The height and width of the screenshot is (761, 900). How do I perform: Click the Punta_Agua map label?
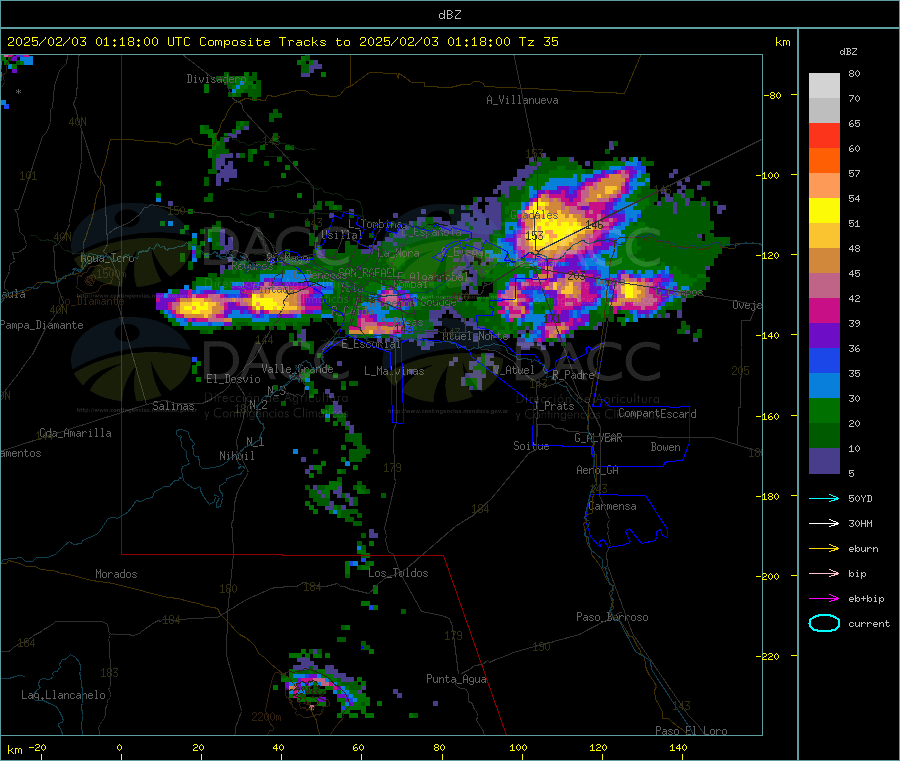pyautogui.click(x=456, y=679)
